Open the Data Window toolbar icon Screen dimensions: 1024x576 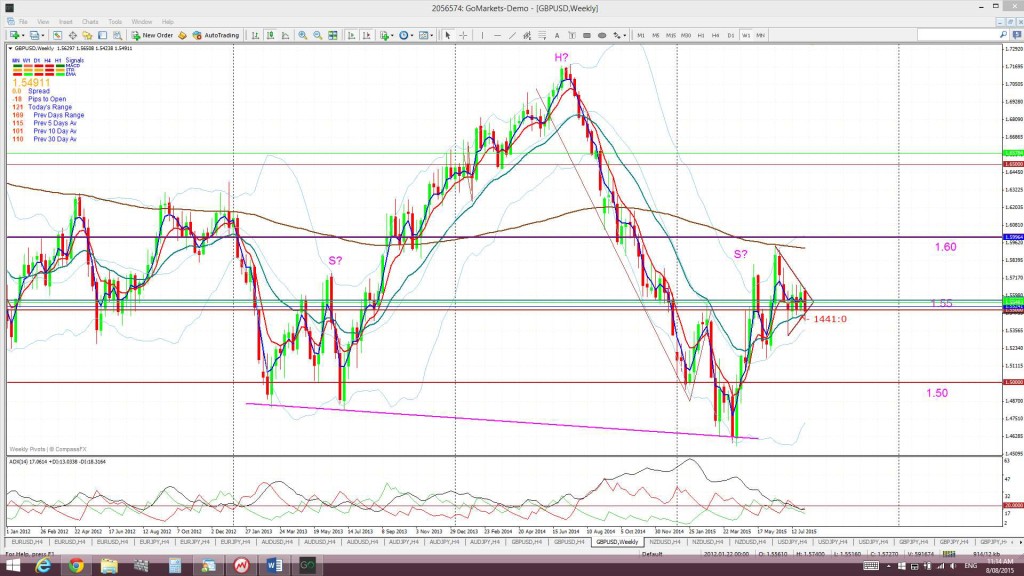pos(72,35)
